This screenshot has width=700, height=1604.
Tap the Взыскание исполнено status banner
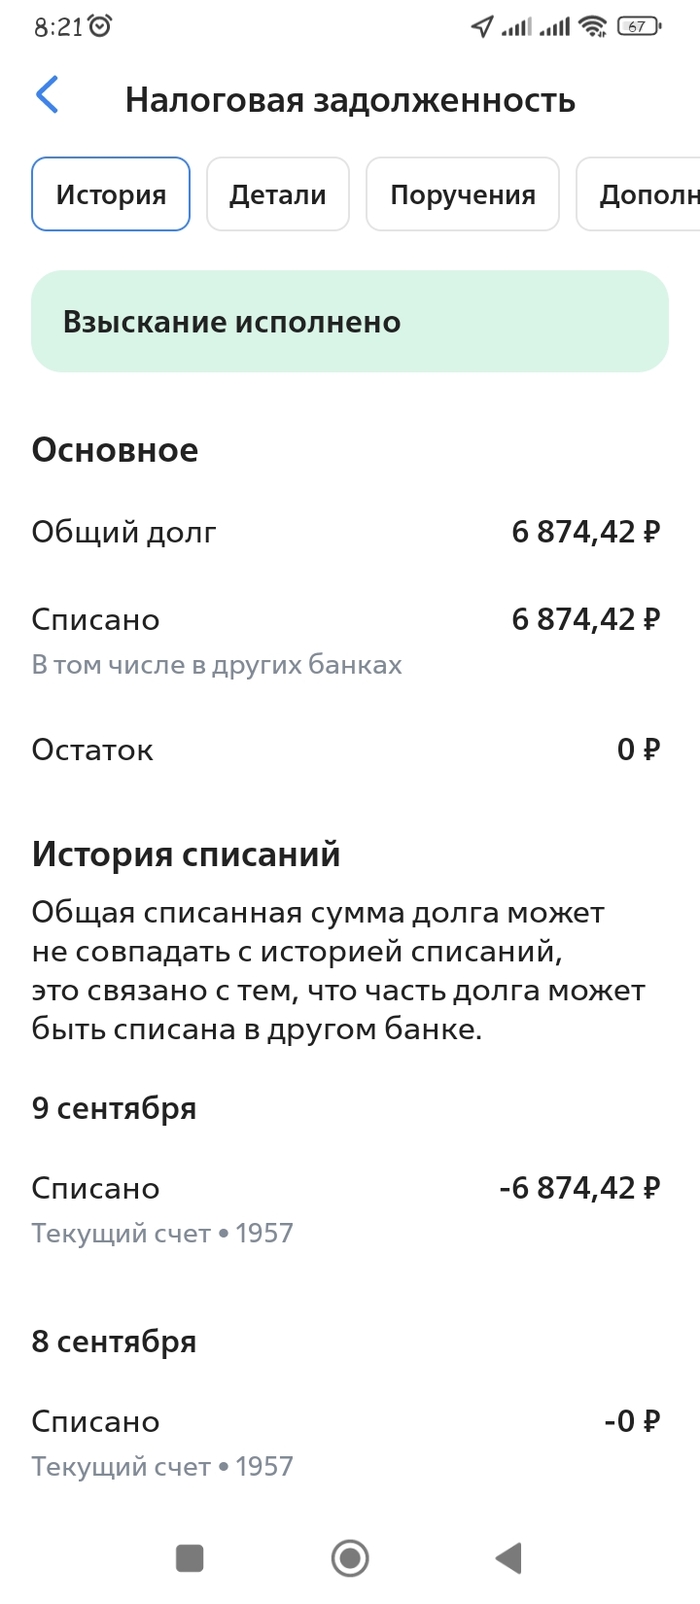pyautogui.click(x=349, y=321)
